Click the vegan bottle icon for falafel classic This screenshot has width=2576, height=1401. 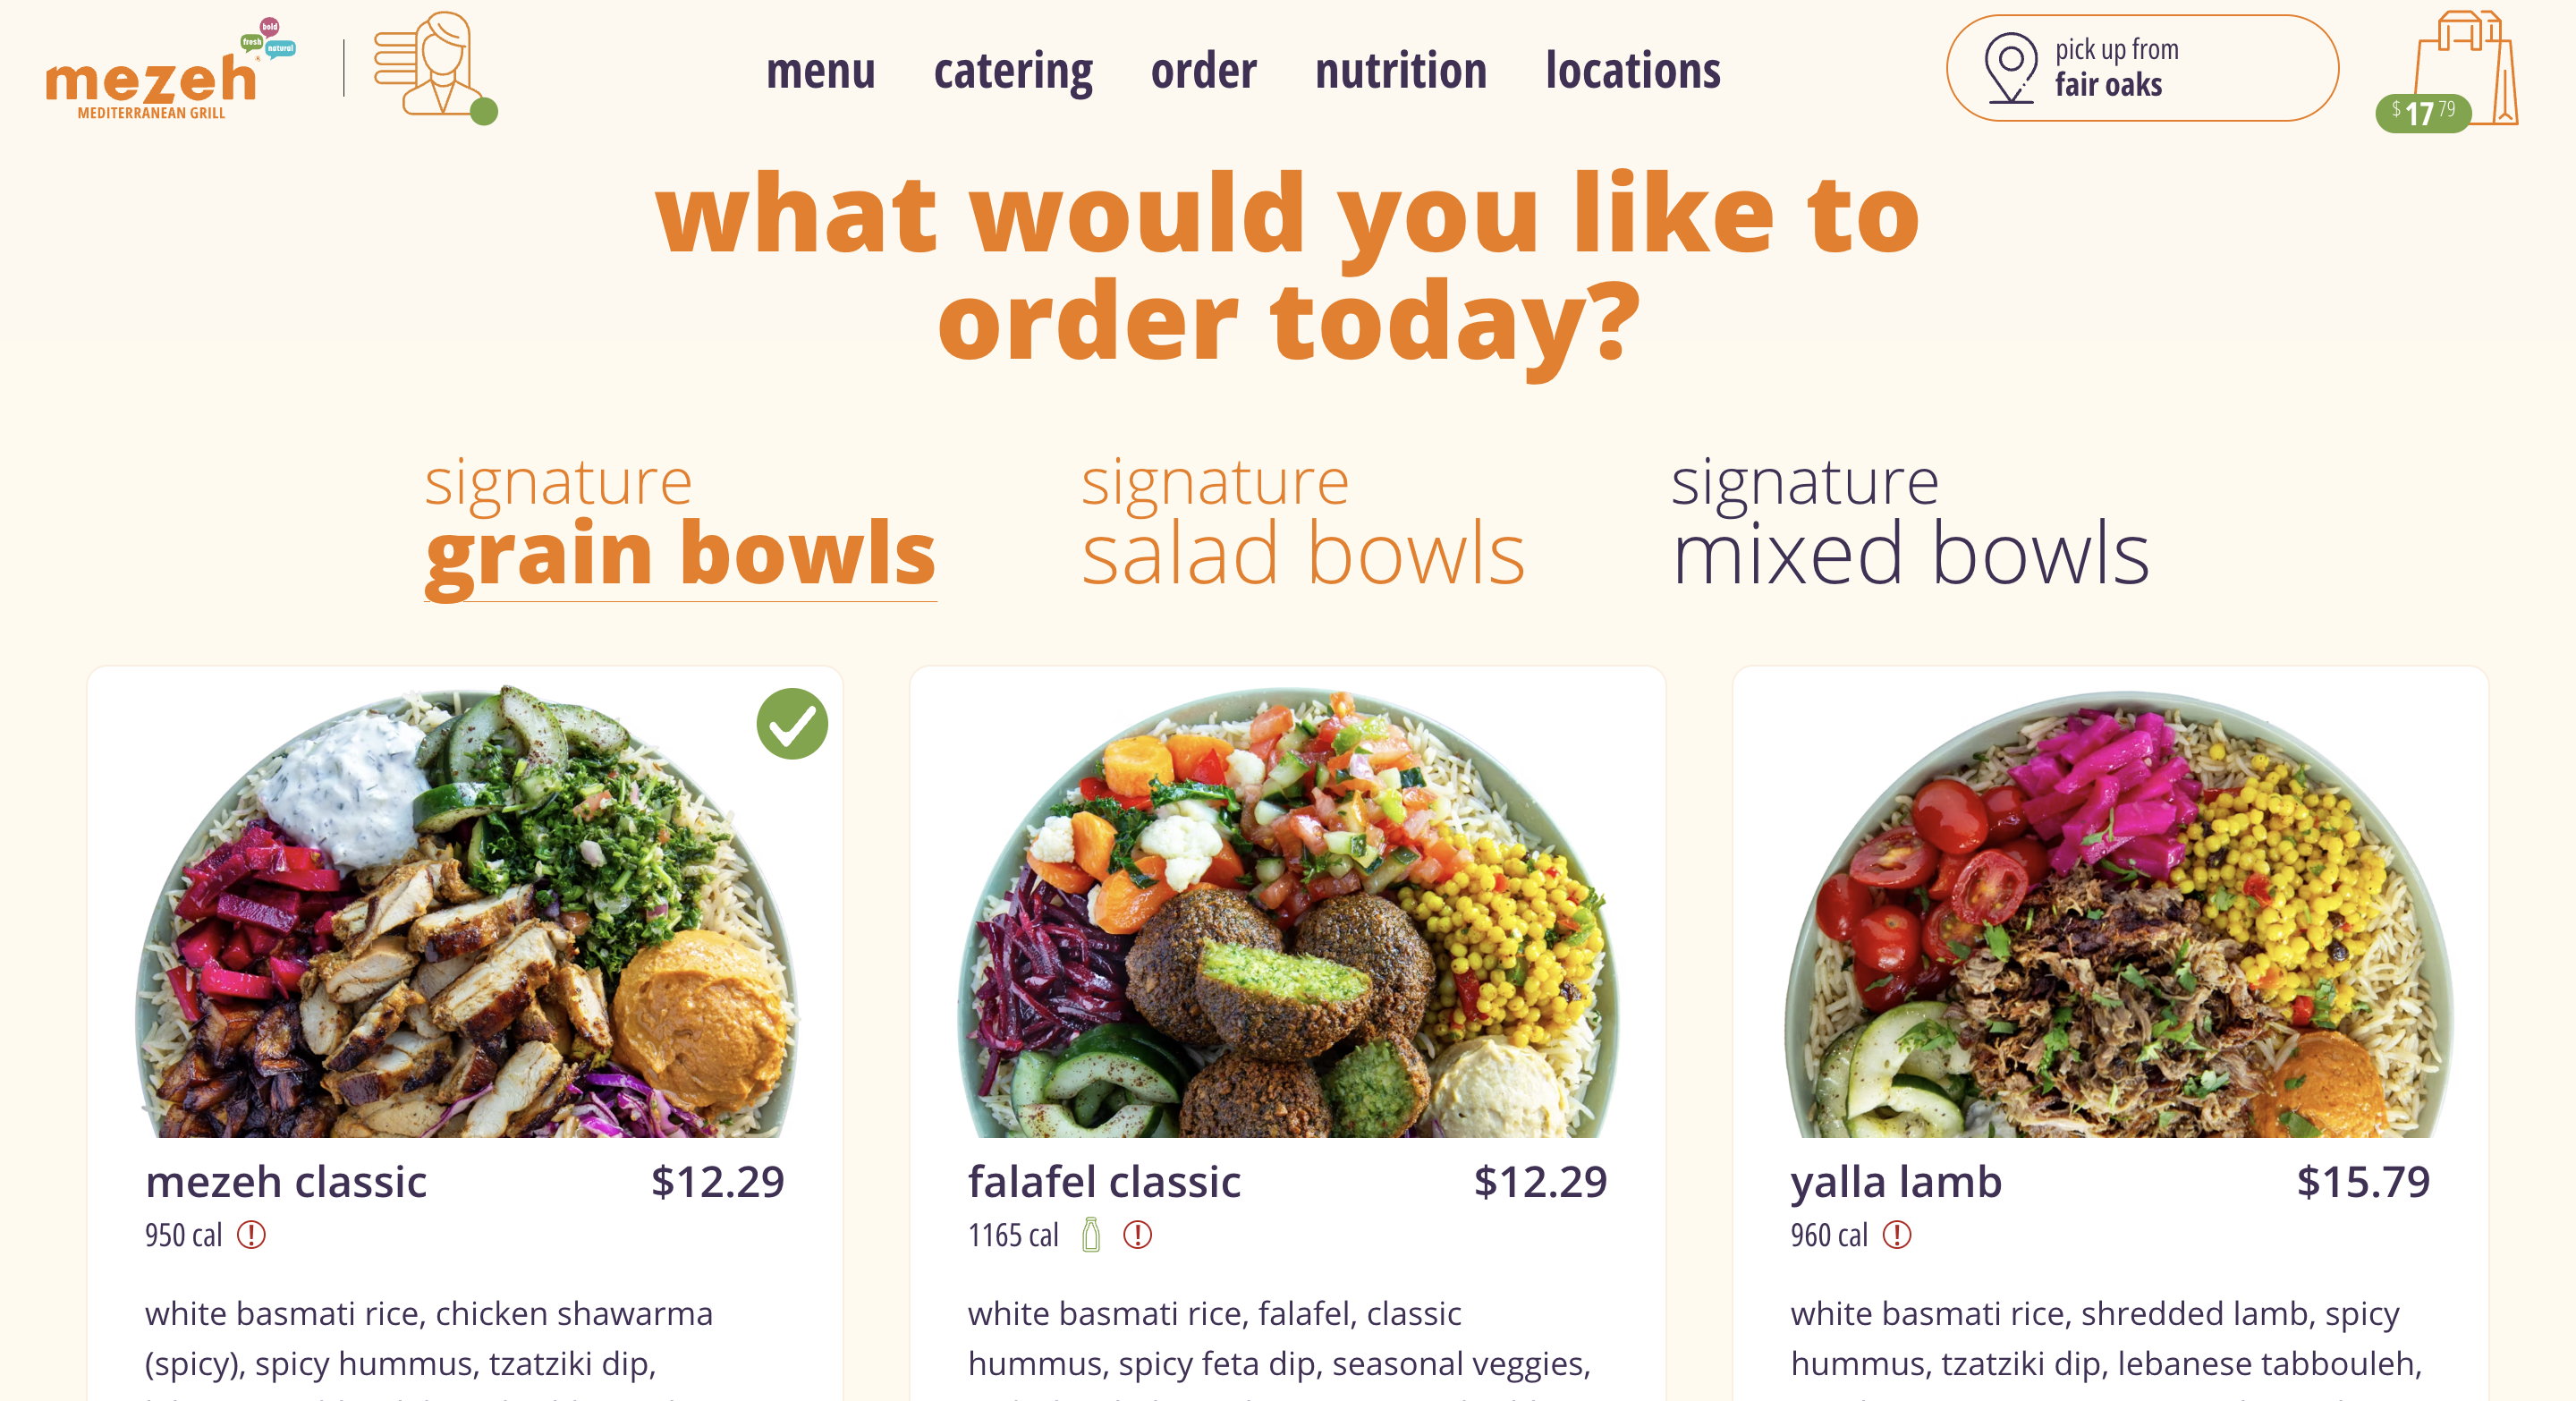(1091, 1235)
